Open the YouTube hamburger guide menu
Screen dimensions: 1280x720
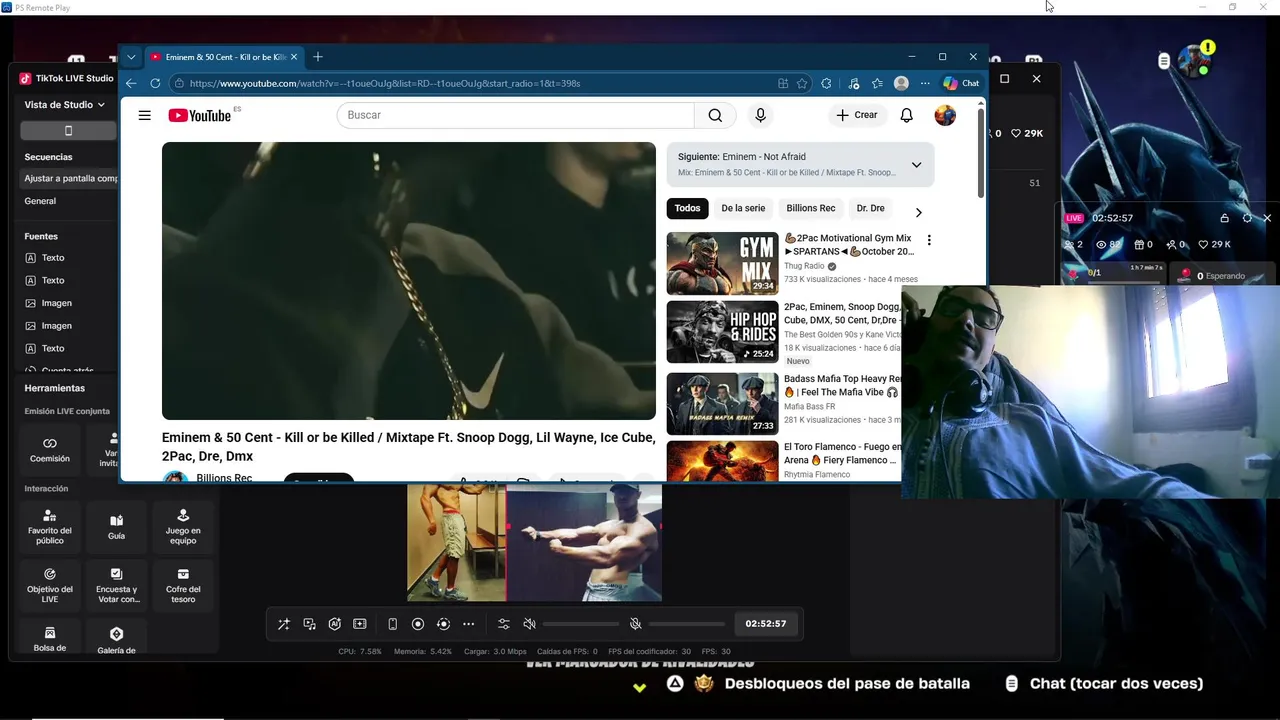click(145, 115)
